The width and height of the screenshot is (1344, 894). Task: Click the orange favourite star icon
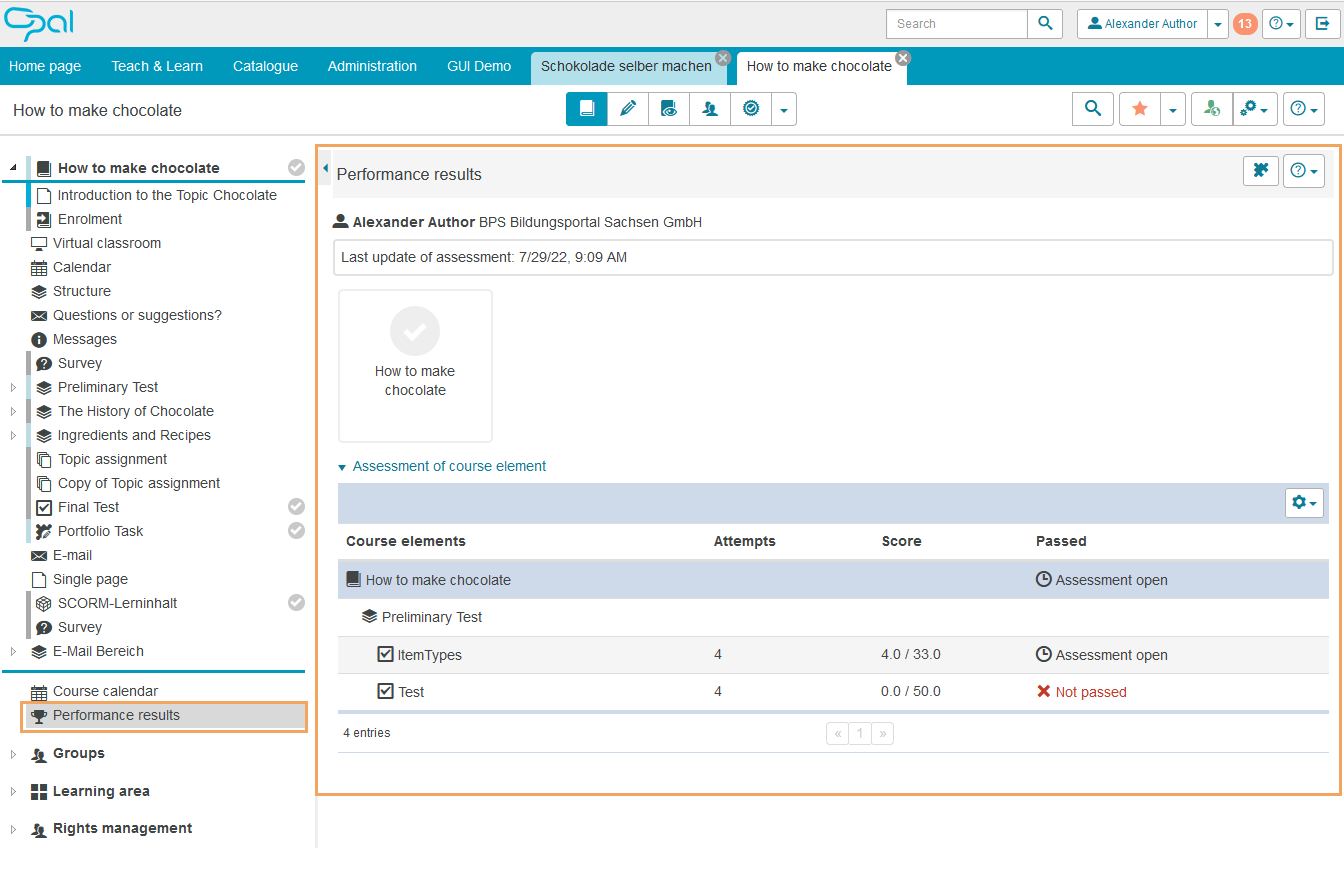1139,109
